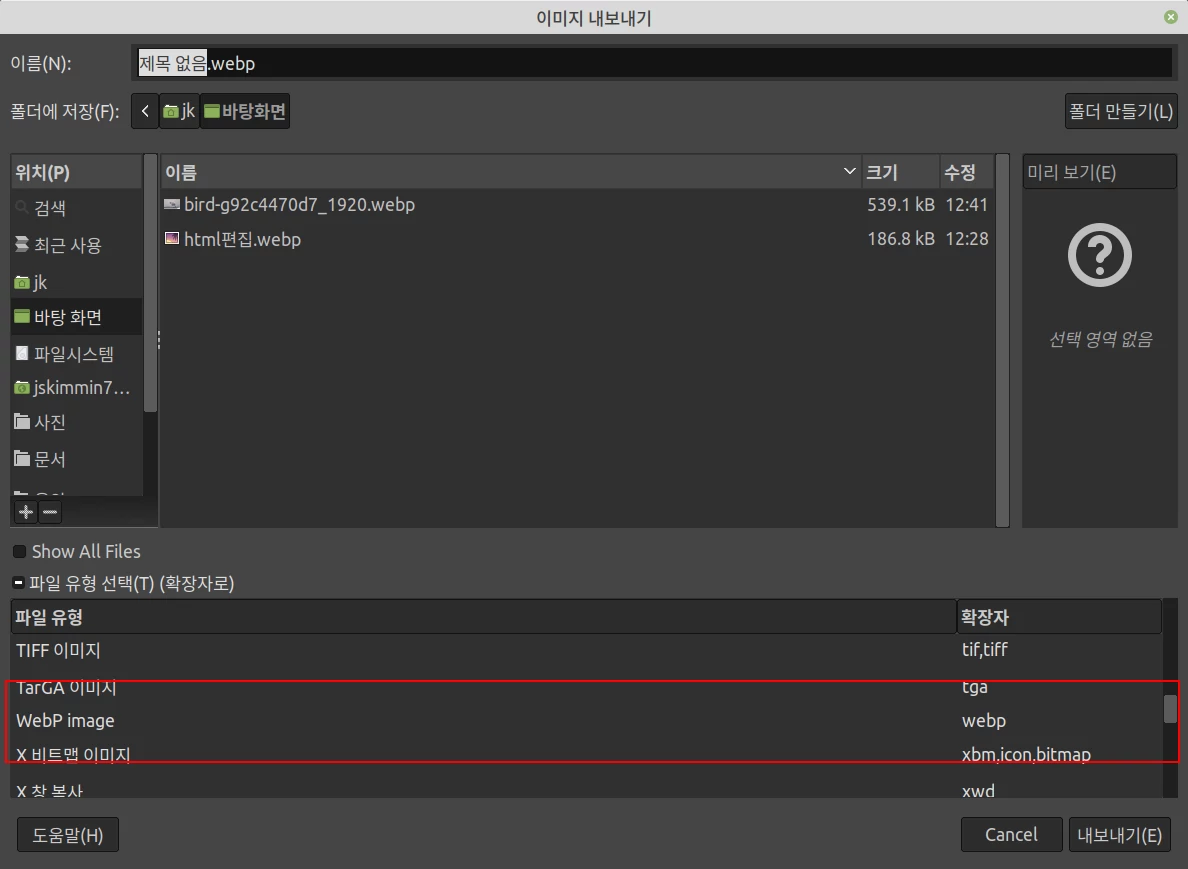Viewport: 1188px width, 869px height.
Task: Open the jk home folder in sidebar
Action: click(x=35, y=282)
